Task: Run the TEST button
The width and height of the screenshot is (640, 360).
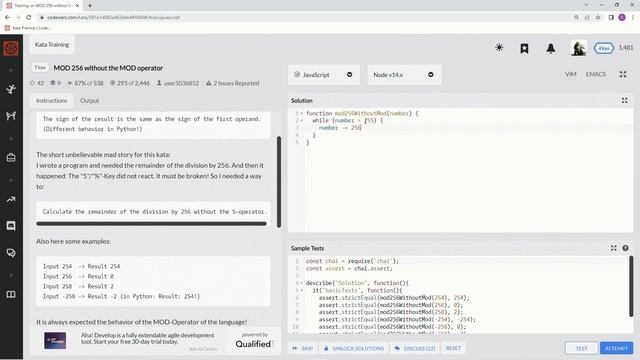Action: point(581,348)
